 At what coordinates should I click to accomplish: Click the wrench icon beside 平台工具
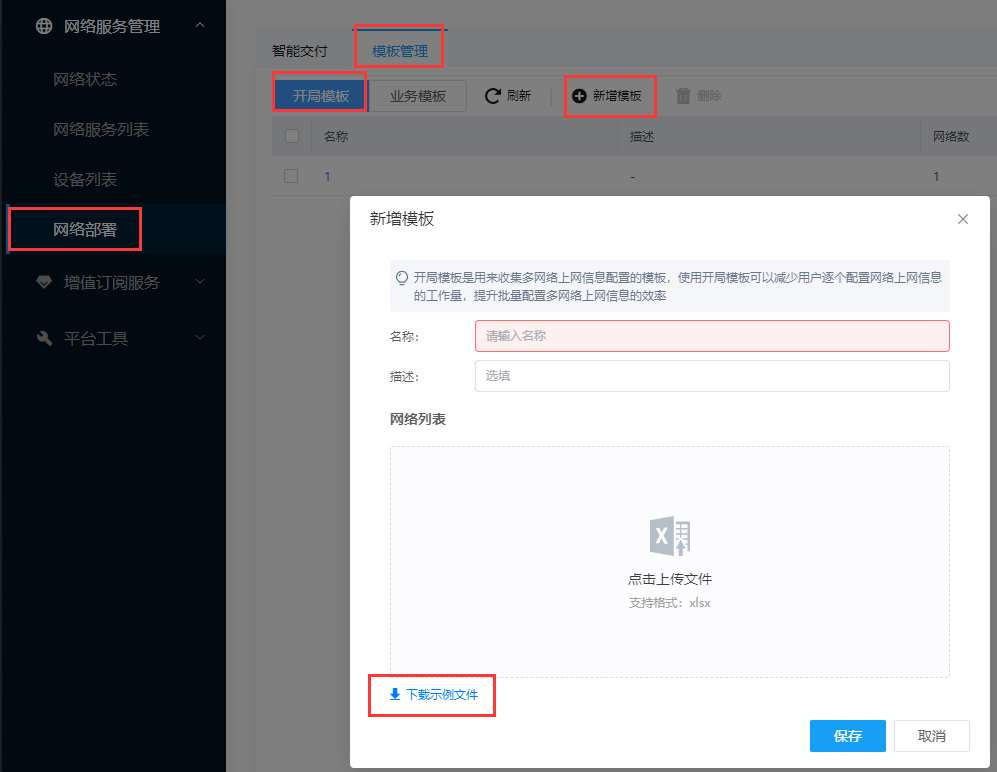[44, 338]
